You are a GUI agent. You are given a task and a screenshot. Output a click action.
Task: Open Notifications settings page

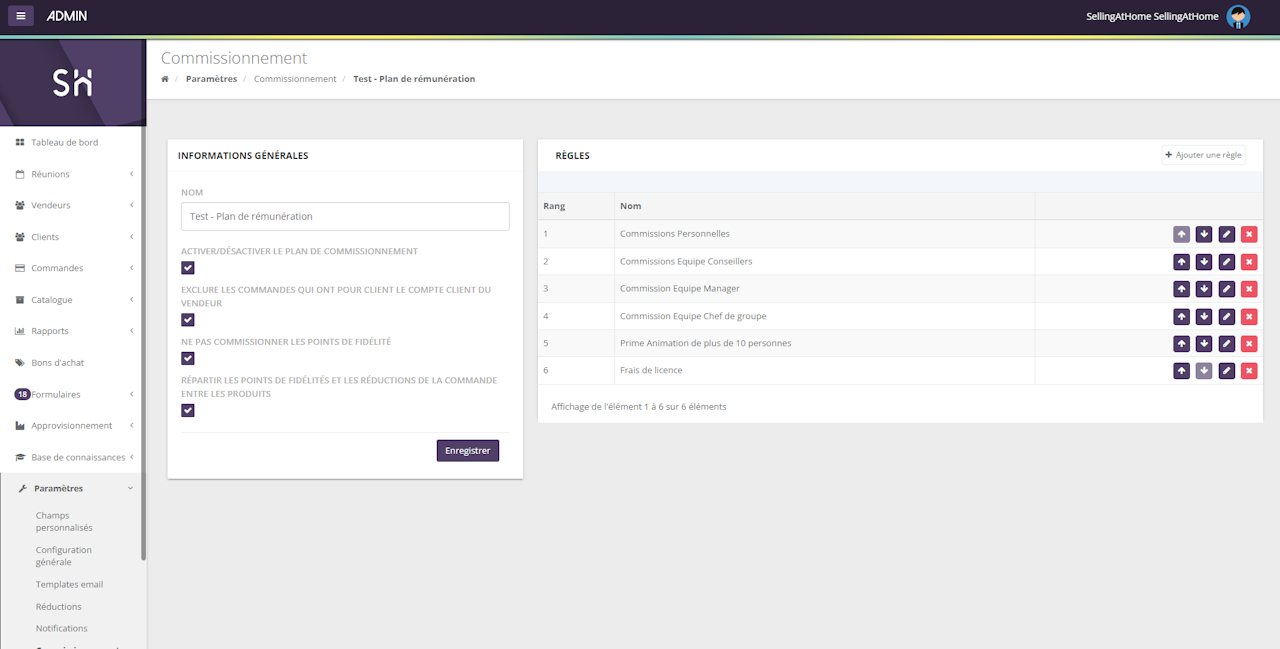tap(62, 628)
